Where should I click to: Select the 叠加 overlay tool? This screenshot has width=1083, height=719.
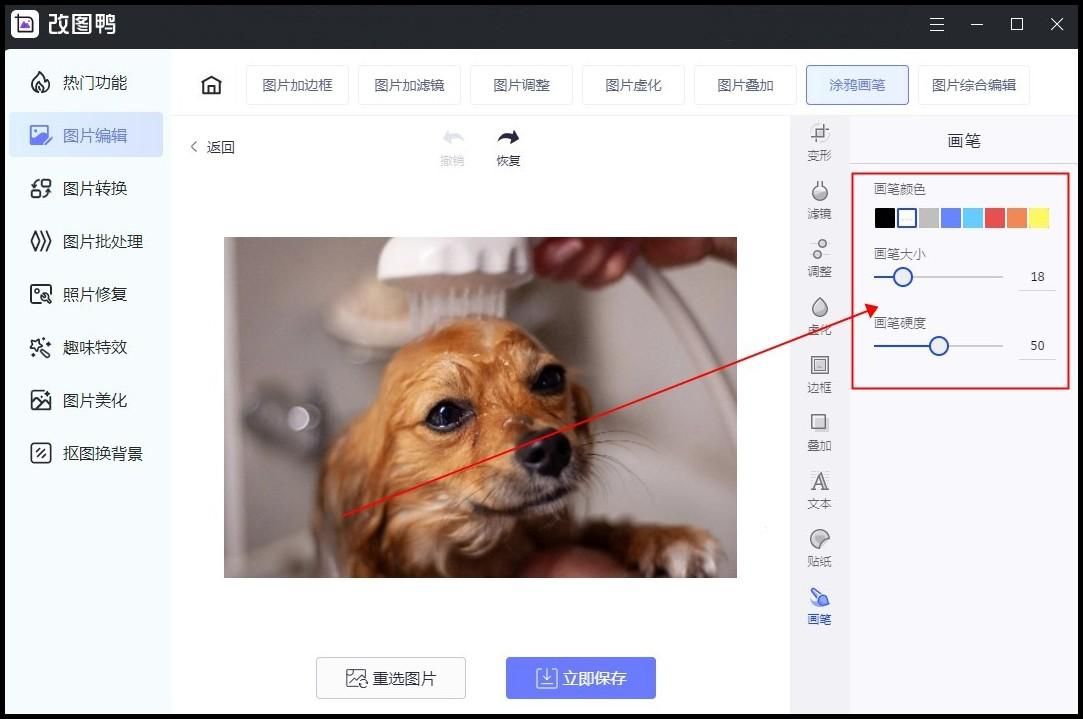tap(819, 432)
